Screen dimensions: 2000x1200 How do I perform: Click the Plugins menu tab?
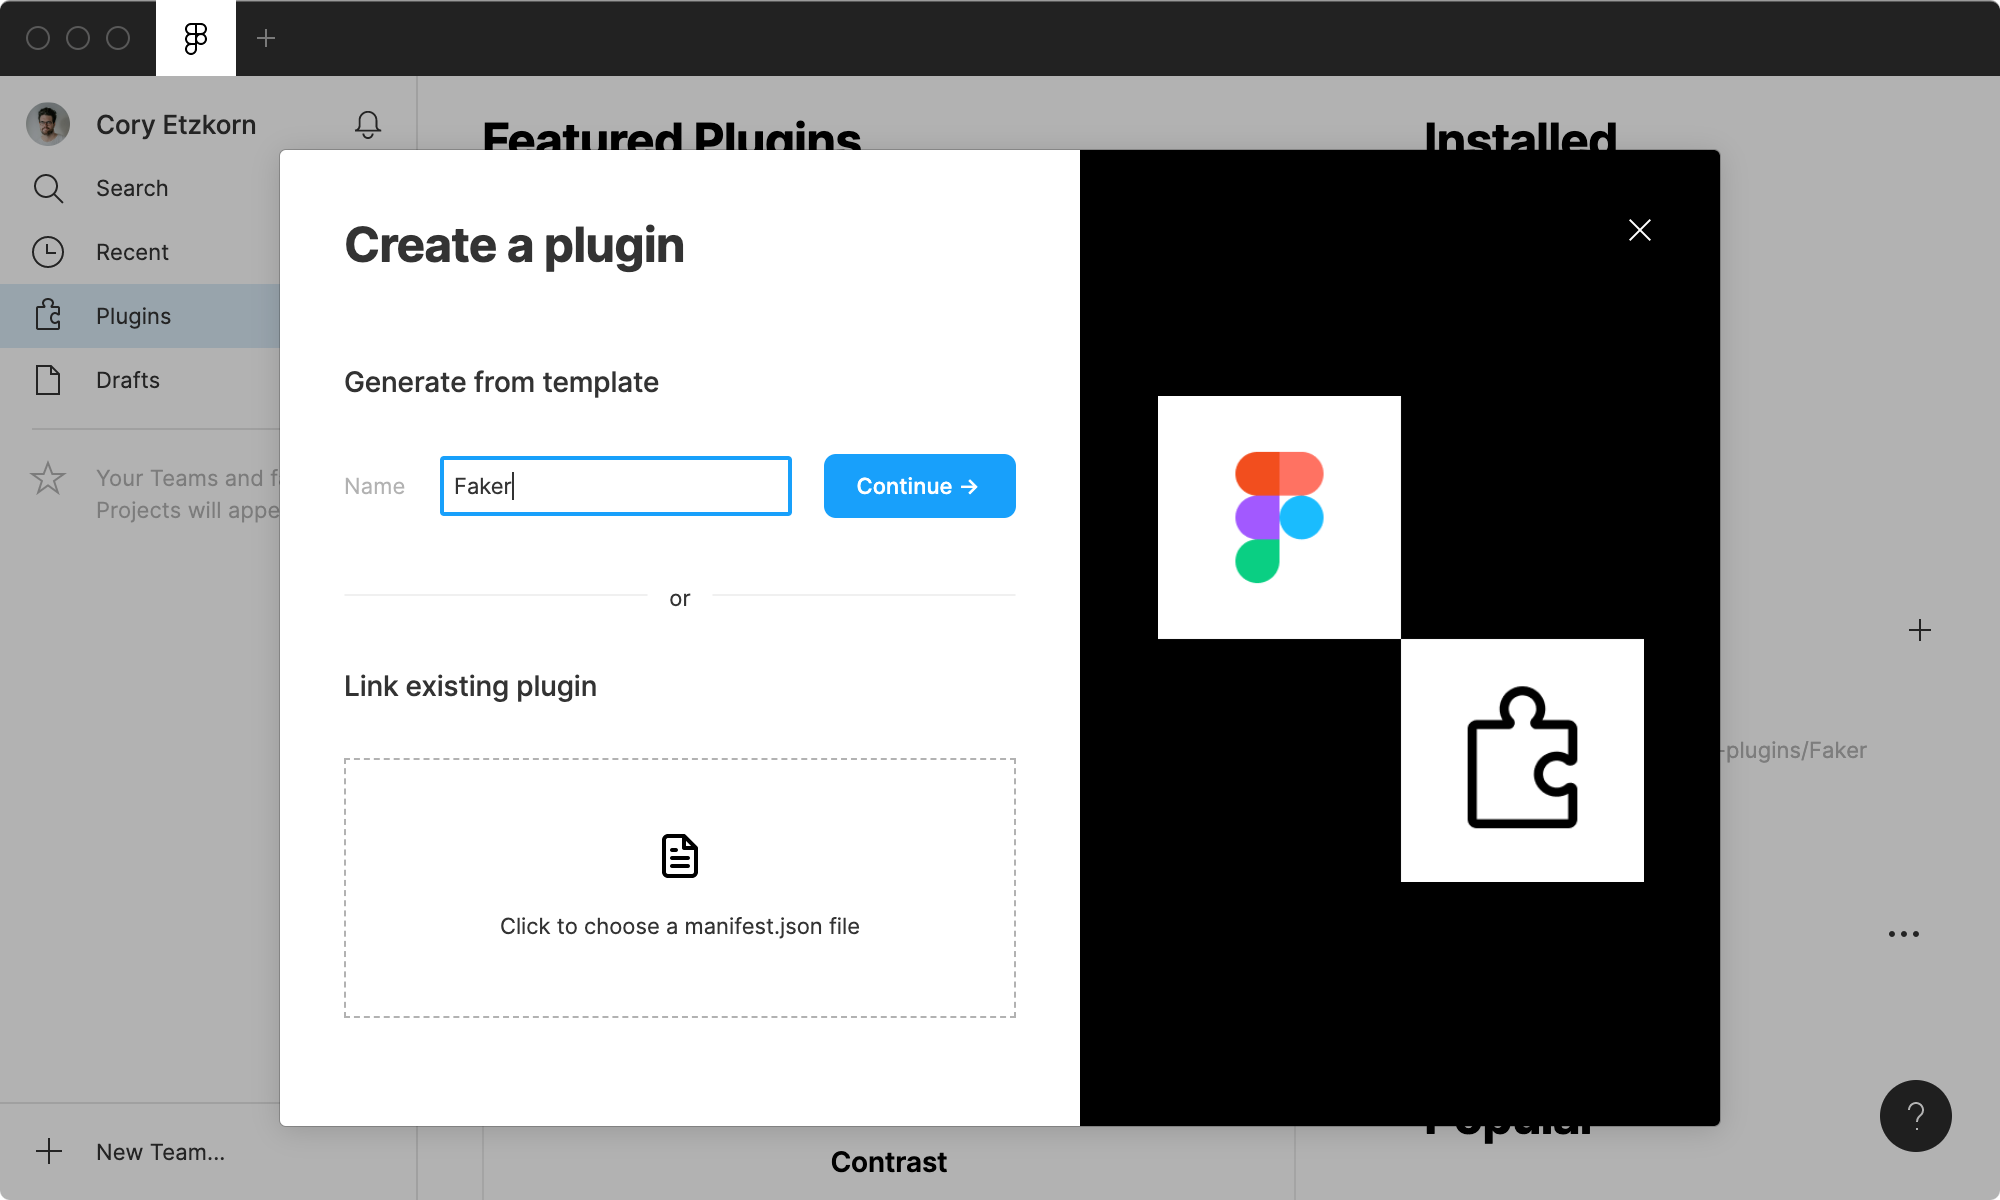[133, 316]
